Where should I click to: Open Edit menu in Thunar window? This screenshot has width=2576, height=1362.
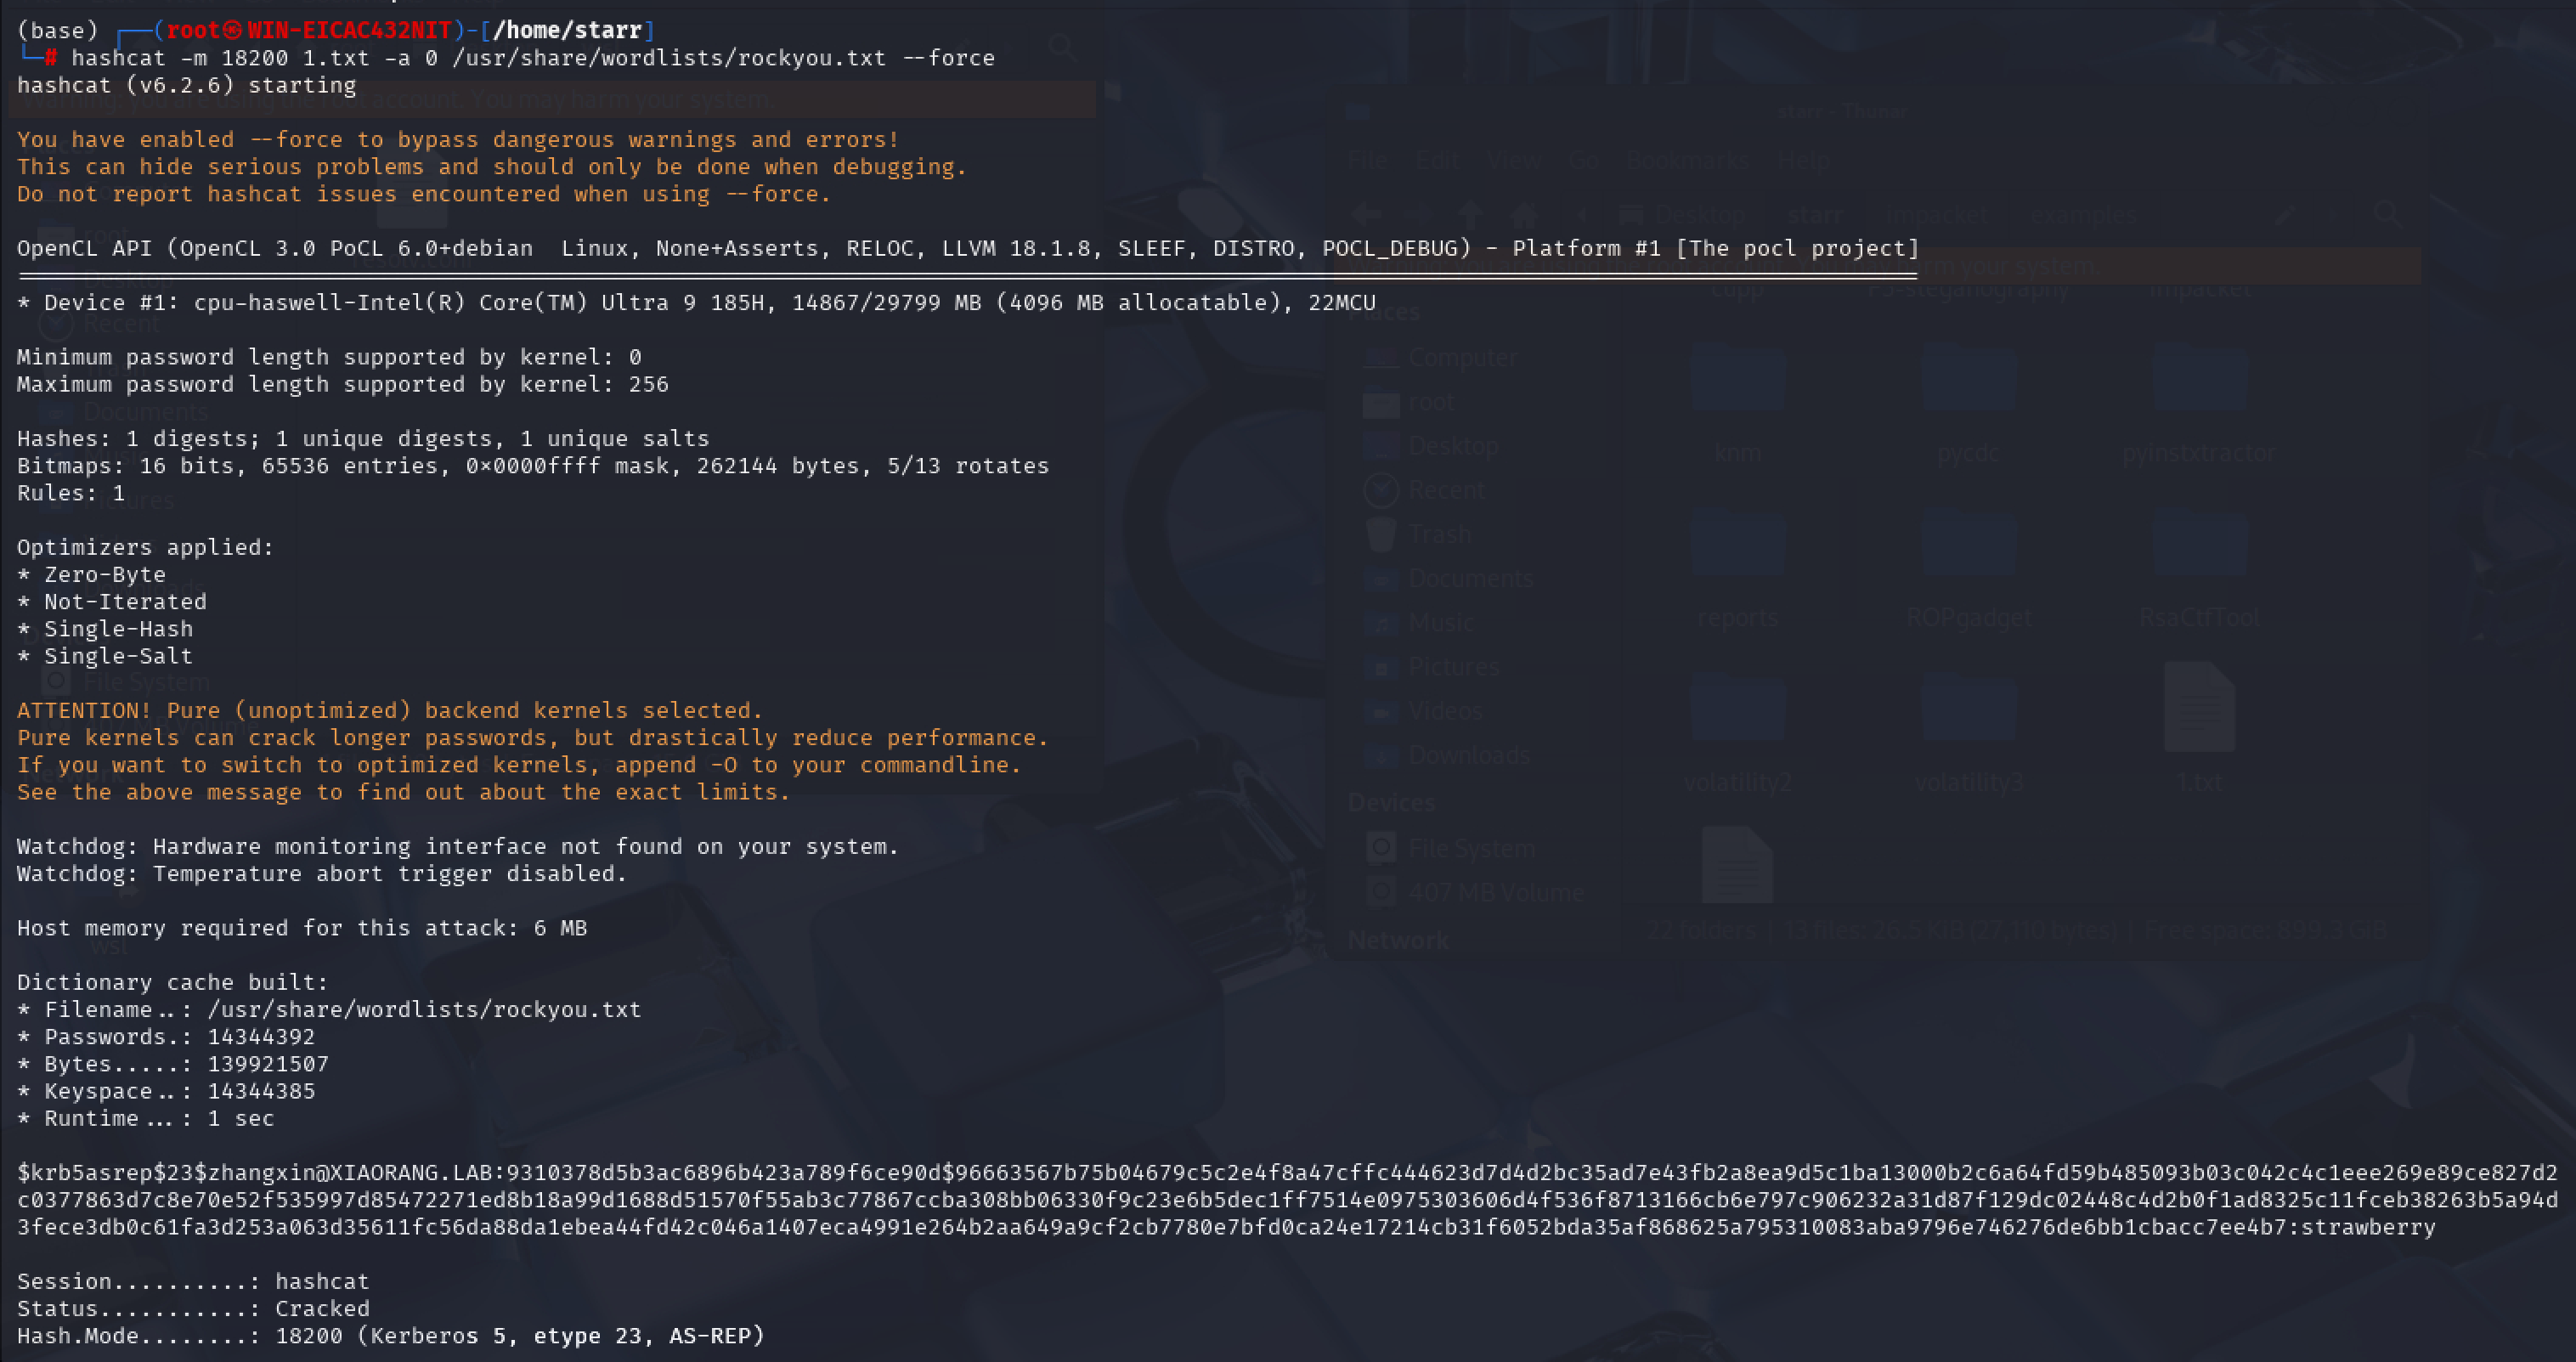1437,160
